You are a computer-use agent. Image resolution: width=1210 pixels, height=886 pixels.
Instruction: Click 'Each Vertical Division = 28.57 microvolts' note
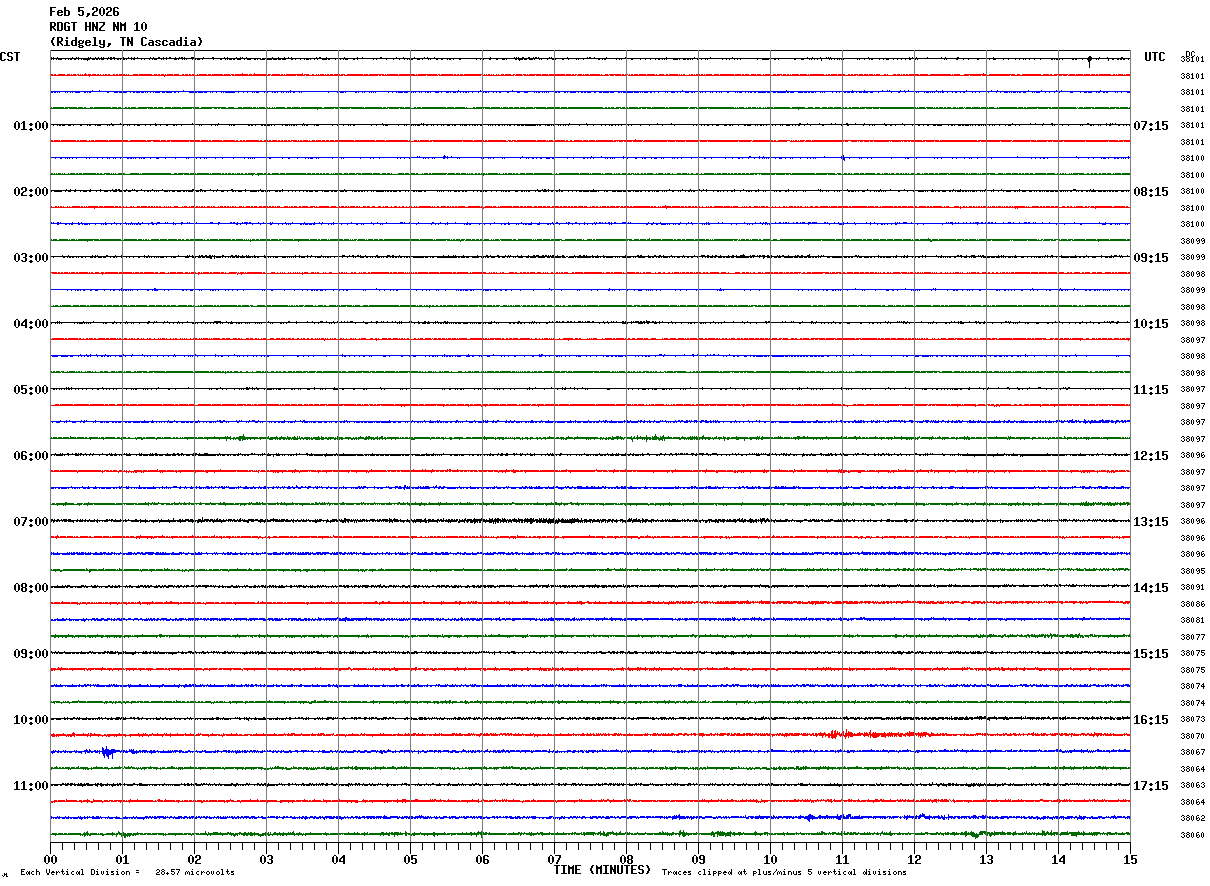pos(128,873)
